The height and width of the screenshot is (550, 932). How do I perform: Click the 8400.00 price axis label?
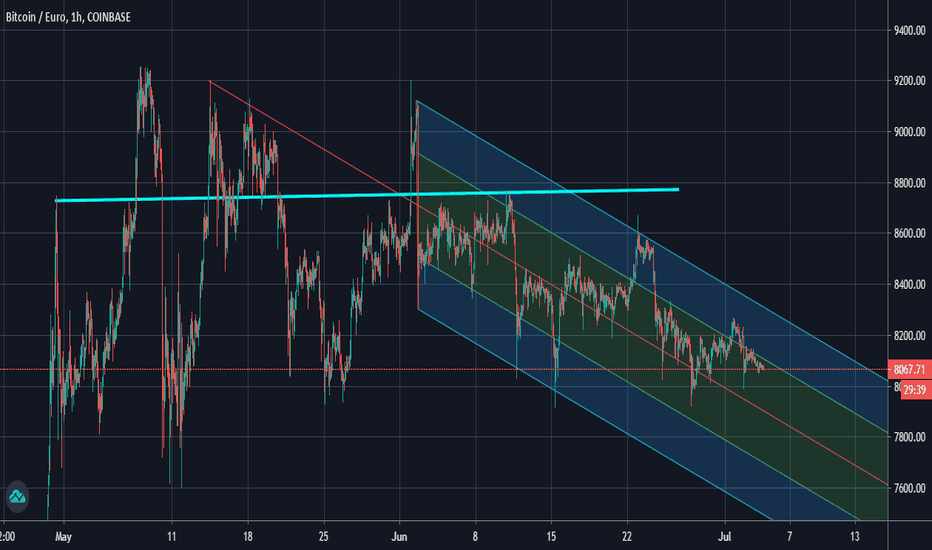pyautogui.click(x=909, y=284)
